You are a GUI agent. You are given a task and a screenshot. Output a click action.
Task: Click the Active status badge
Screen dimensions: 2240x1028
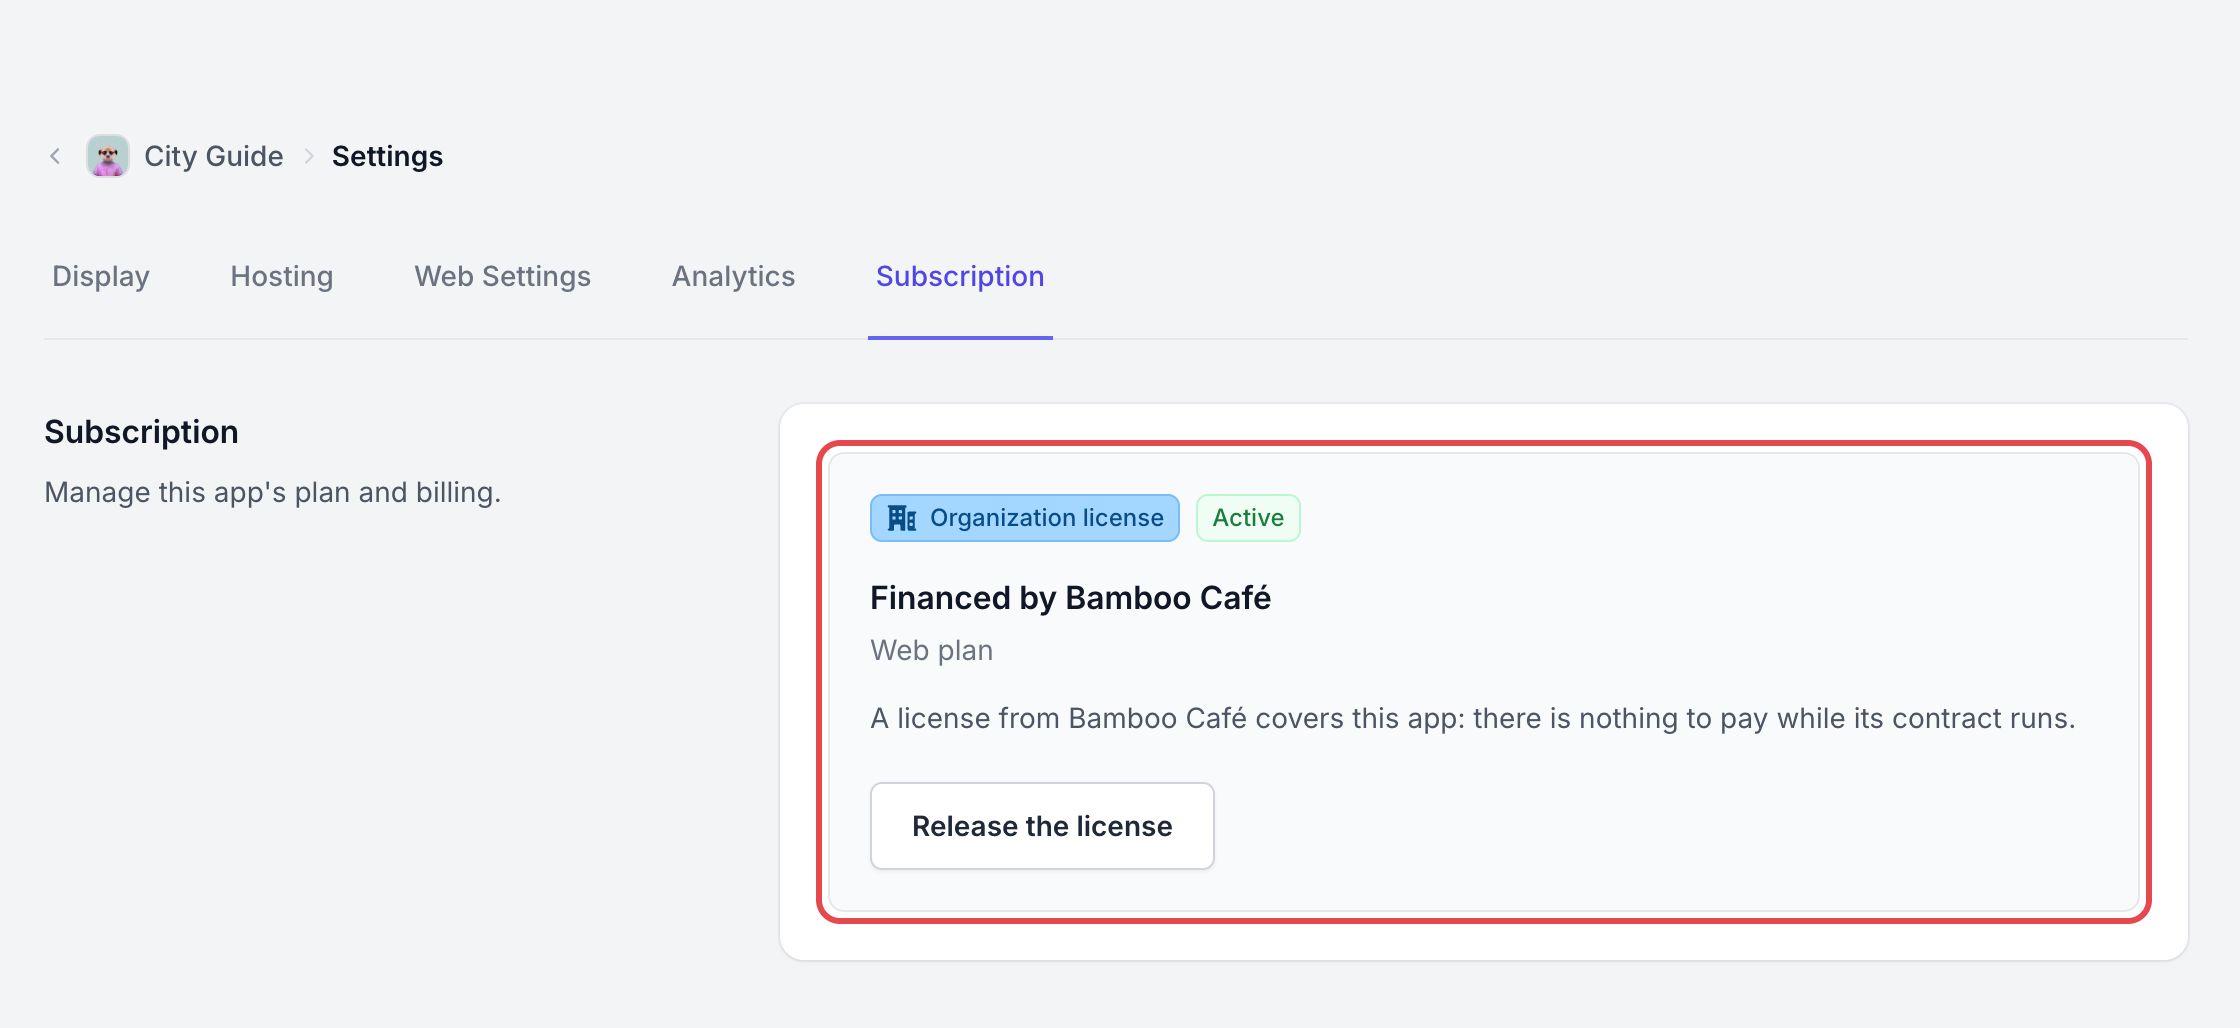[1248, 518]
